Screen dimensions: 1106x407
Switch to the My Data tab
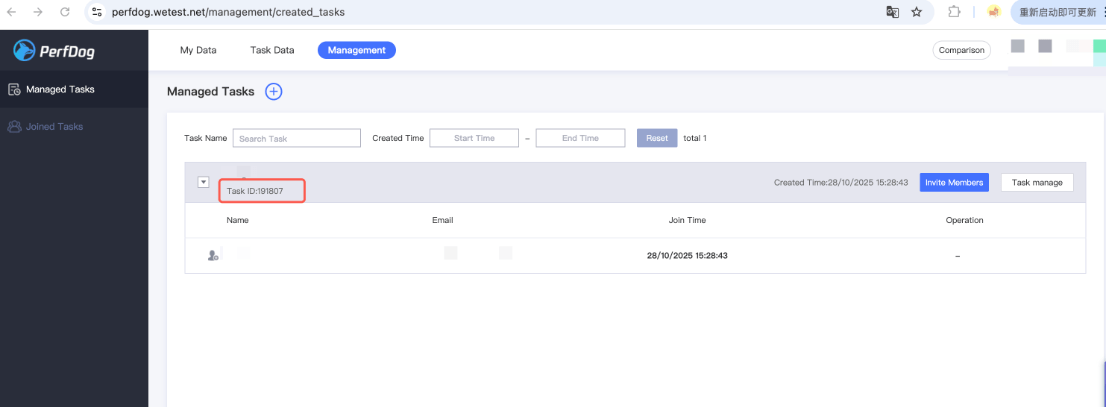click(x=198, y=50)
